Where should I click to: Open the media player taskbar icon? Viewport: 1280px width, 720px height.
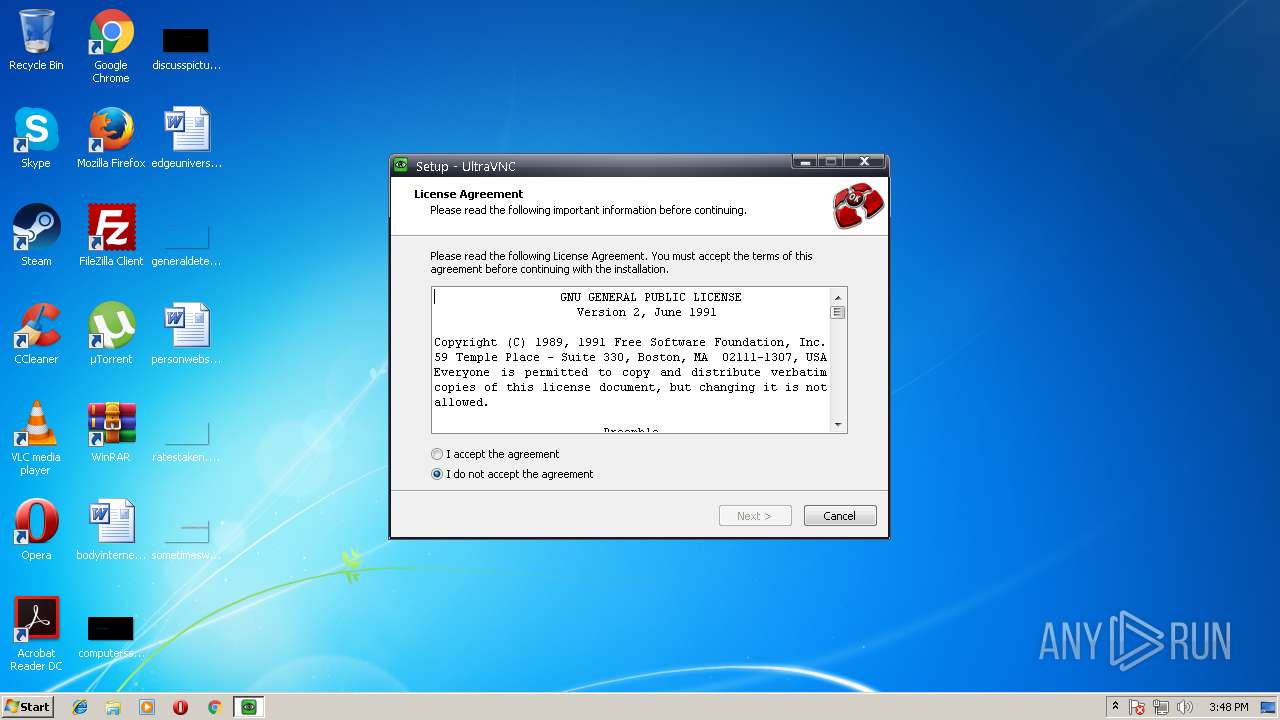point(147,707)
